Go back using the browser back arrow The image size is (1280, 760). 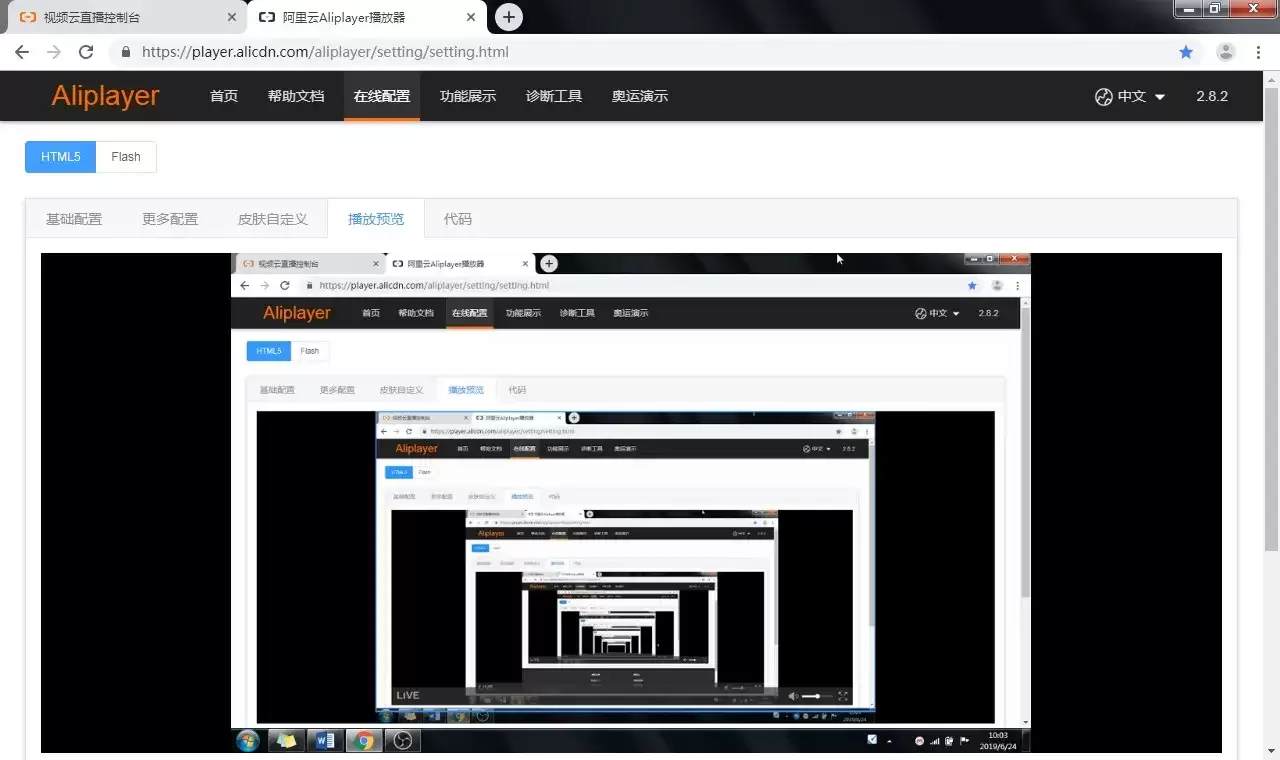tap(22, 52)
